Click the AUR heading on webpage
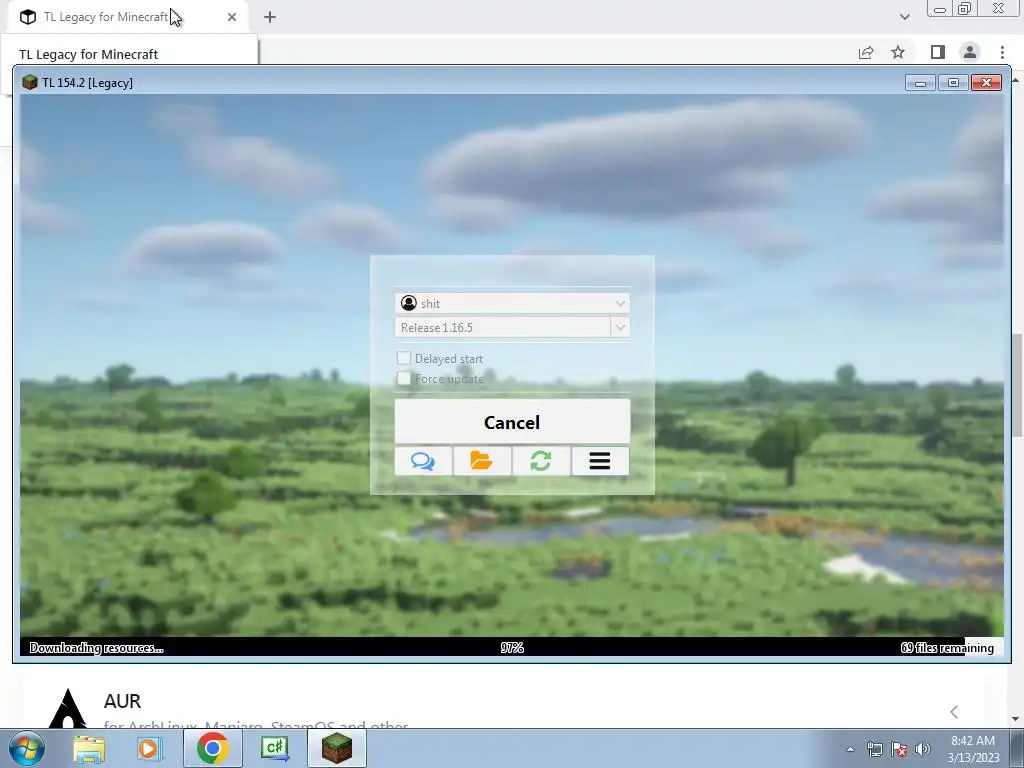The height and width of the screenshot is (768, 1024). pyautogui.click(x=122, y=701)
